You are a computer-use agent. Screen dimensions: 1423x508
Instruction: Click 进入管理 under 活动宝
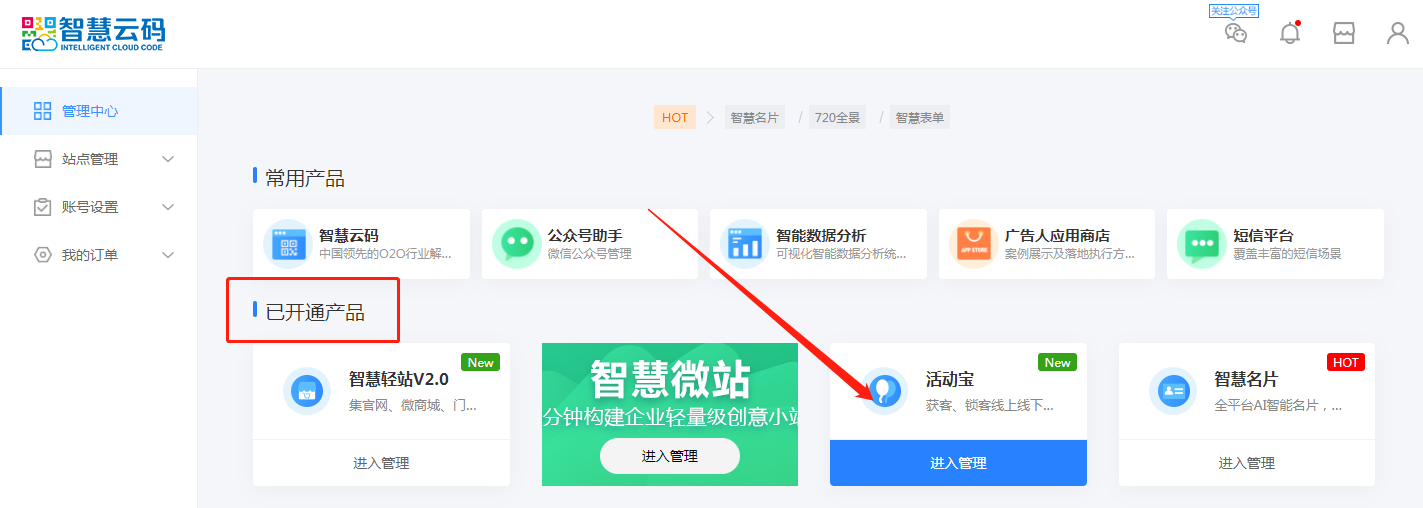tap(958, 463)
